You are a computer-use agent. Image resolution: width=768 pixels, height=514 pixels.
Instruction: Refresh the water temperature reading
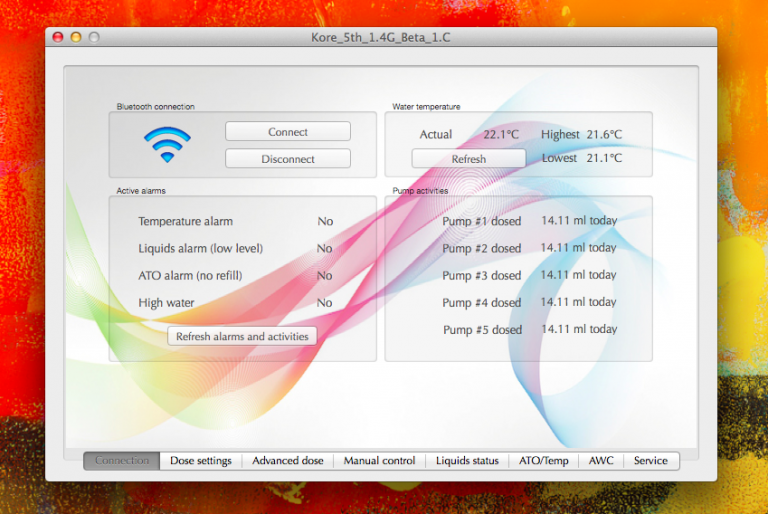(468, 159)
